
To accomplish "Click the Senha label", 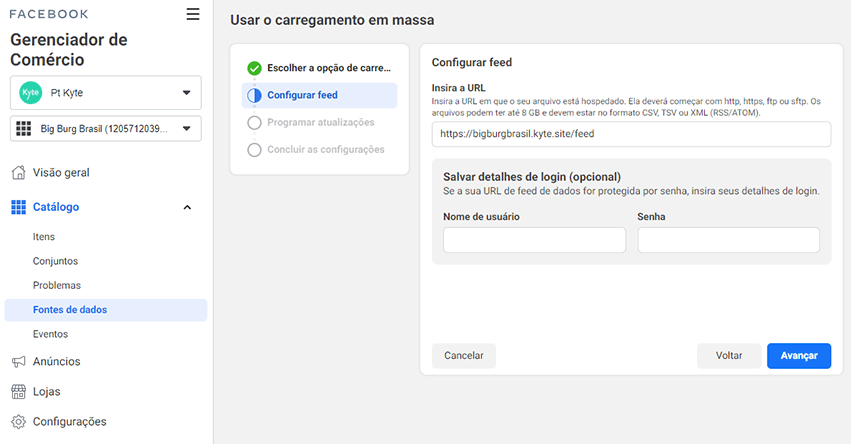I will point(651,217).
